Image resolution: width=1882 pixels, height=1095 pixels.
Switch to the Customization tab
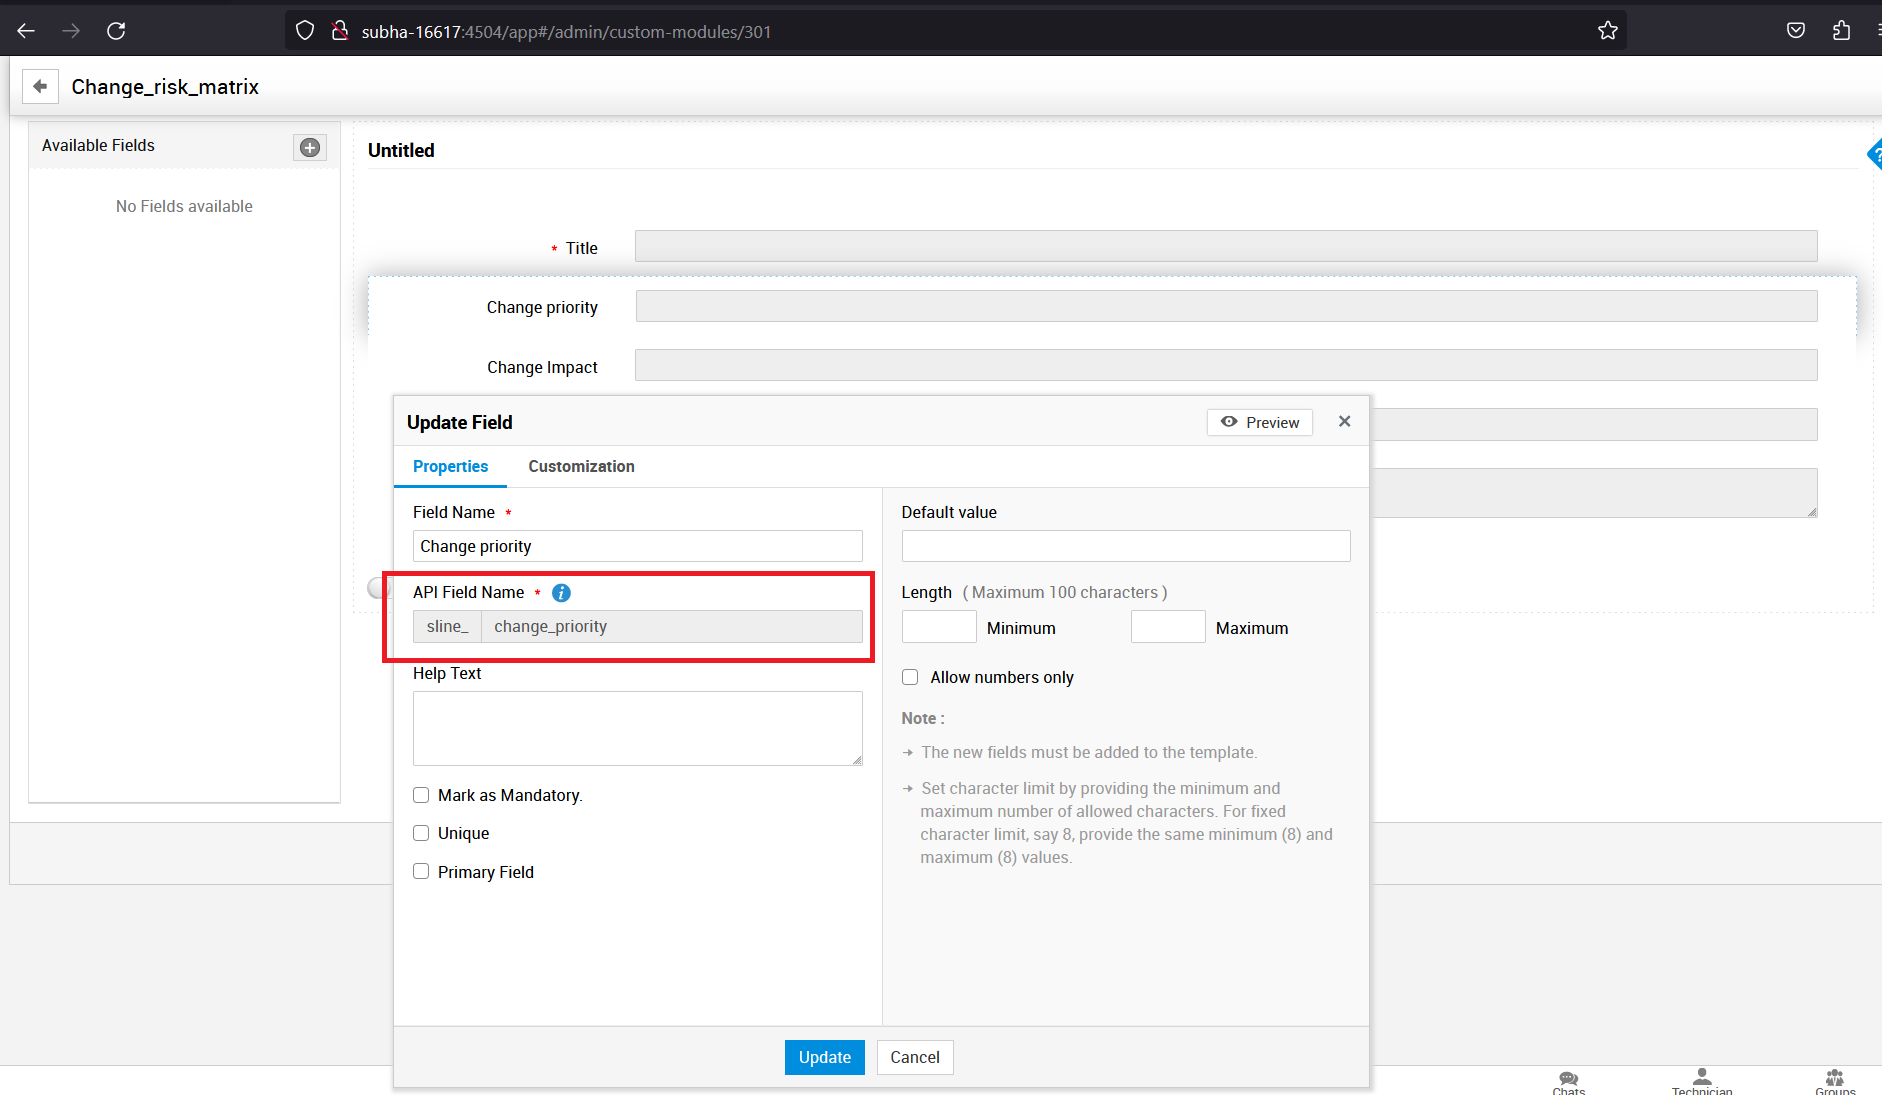coord(581,466)
